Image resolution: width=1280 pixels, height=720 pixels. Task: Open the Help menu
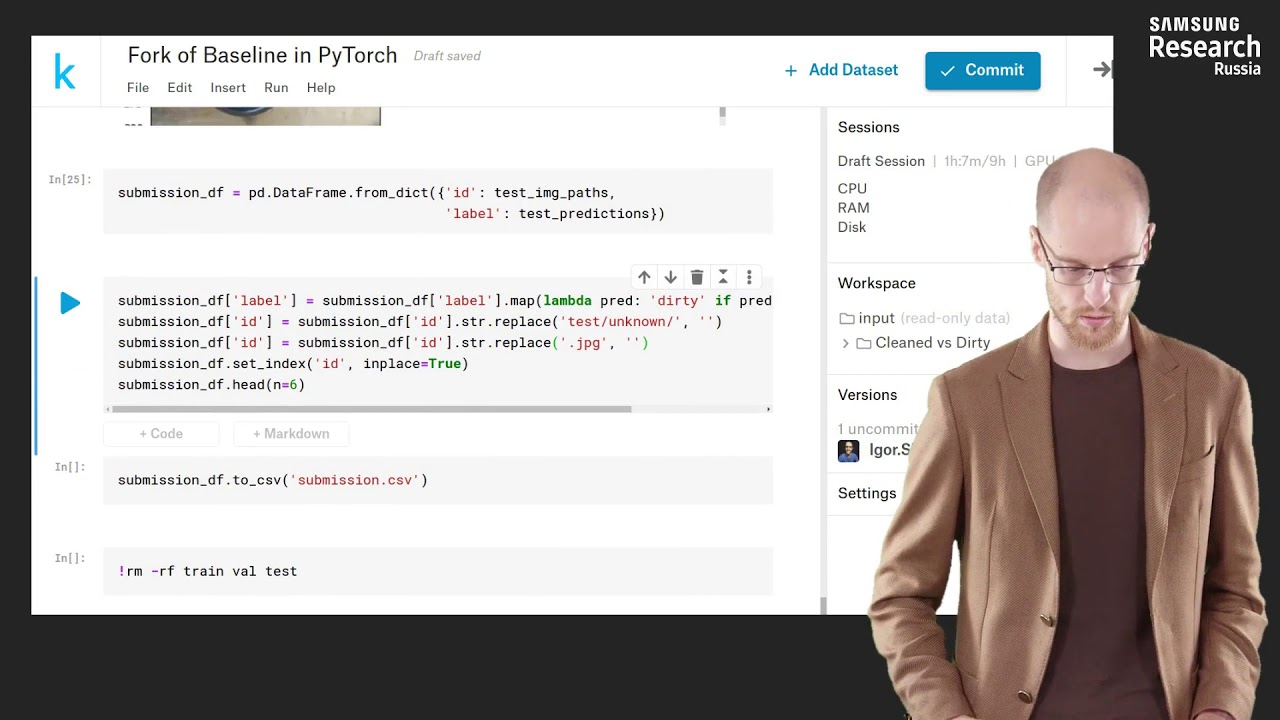tap(321, 88)
